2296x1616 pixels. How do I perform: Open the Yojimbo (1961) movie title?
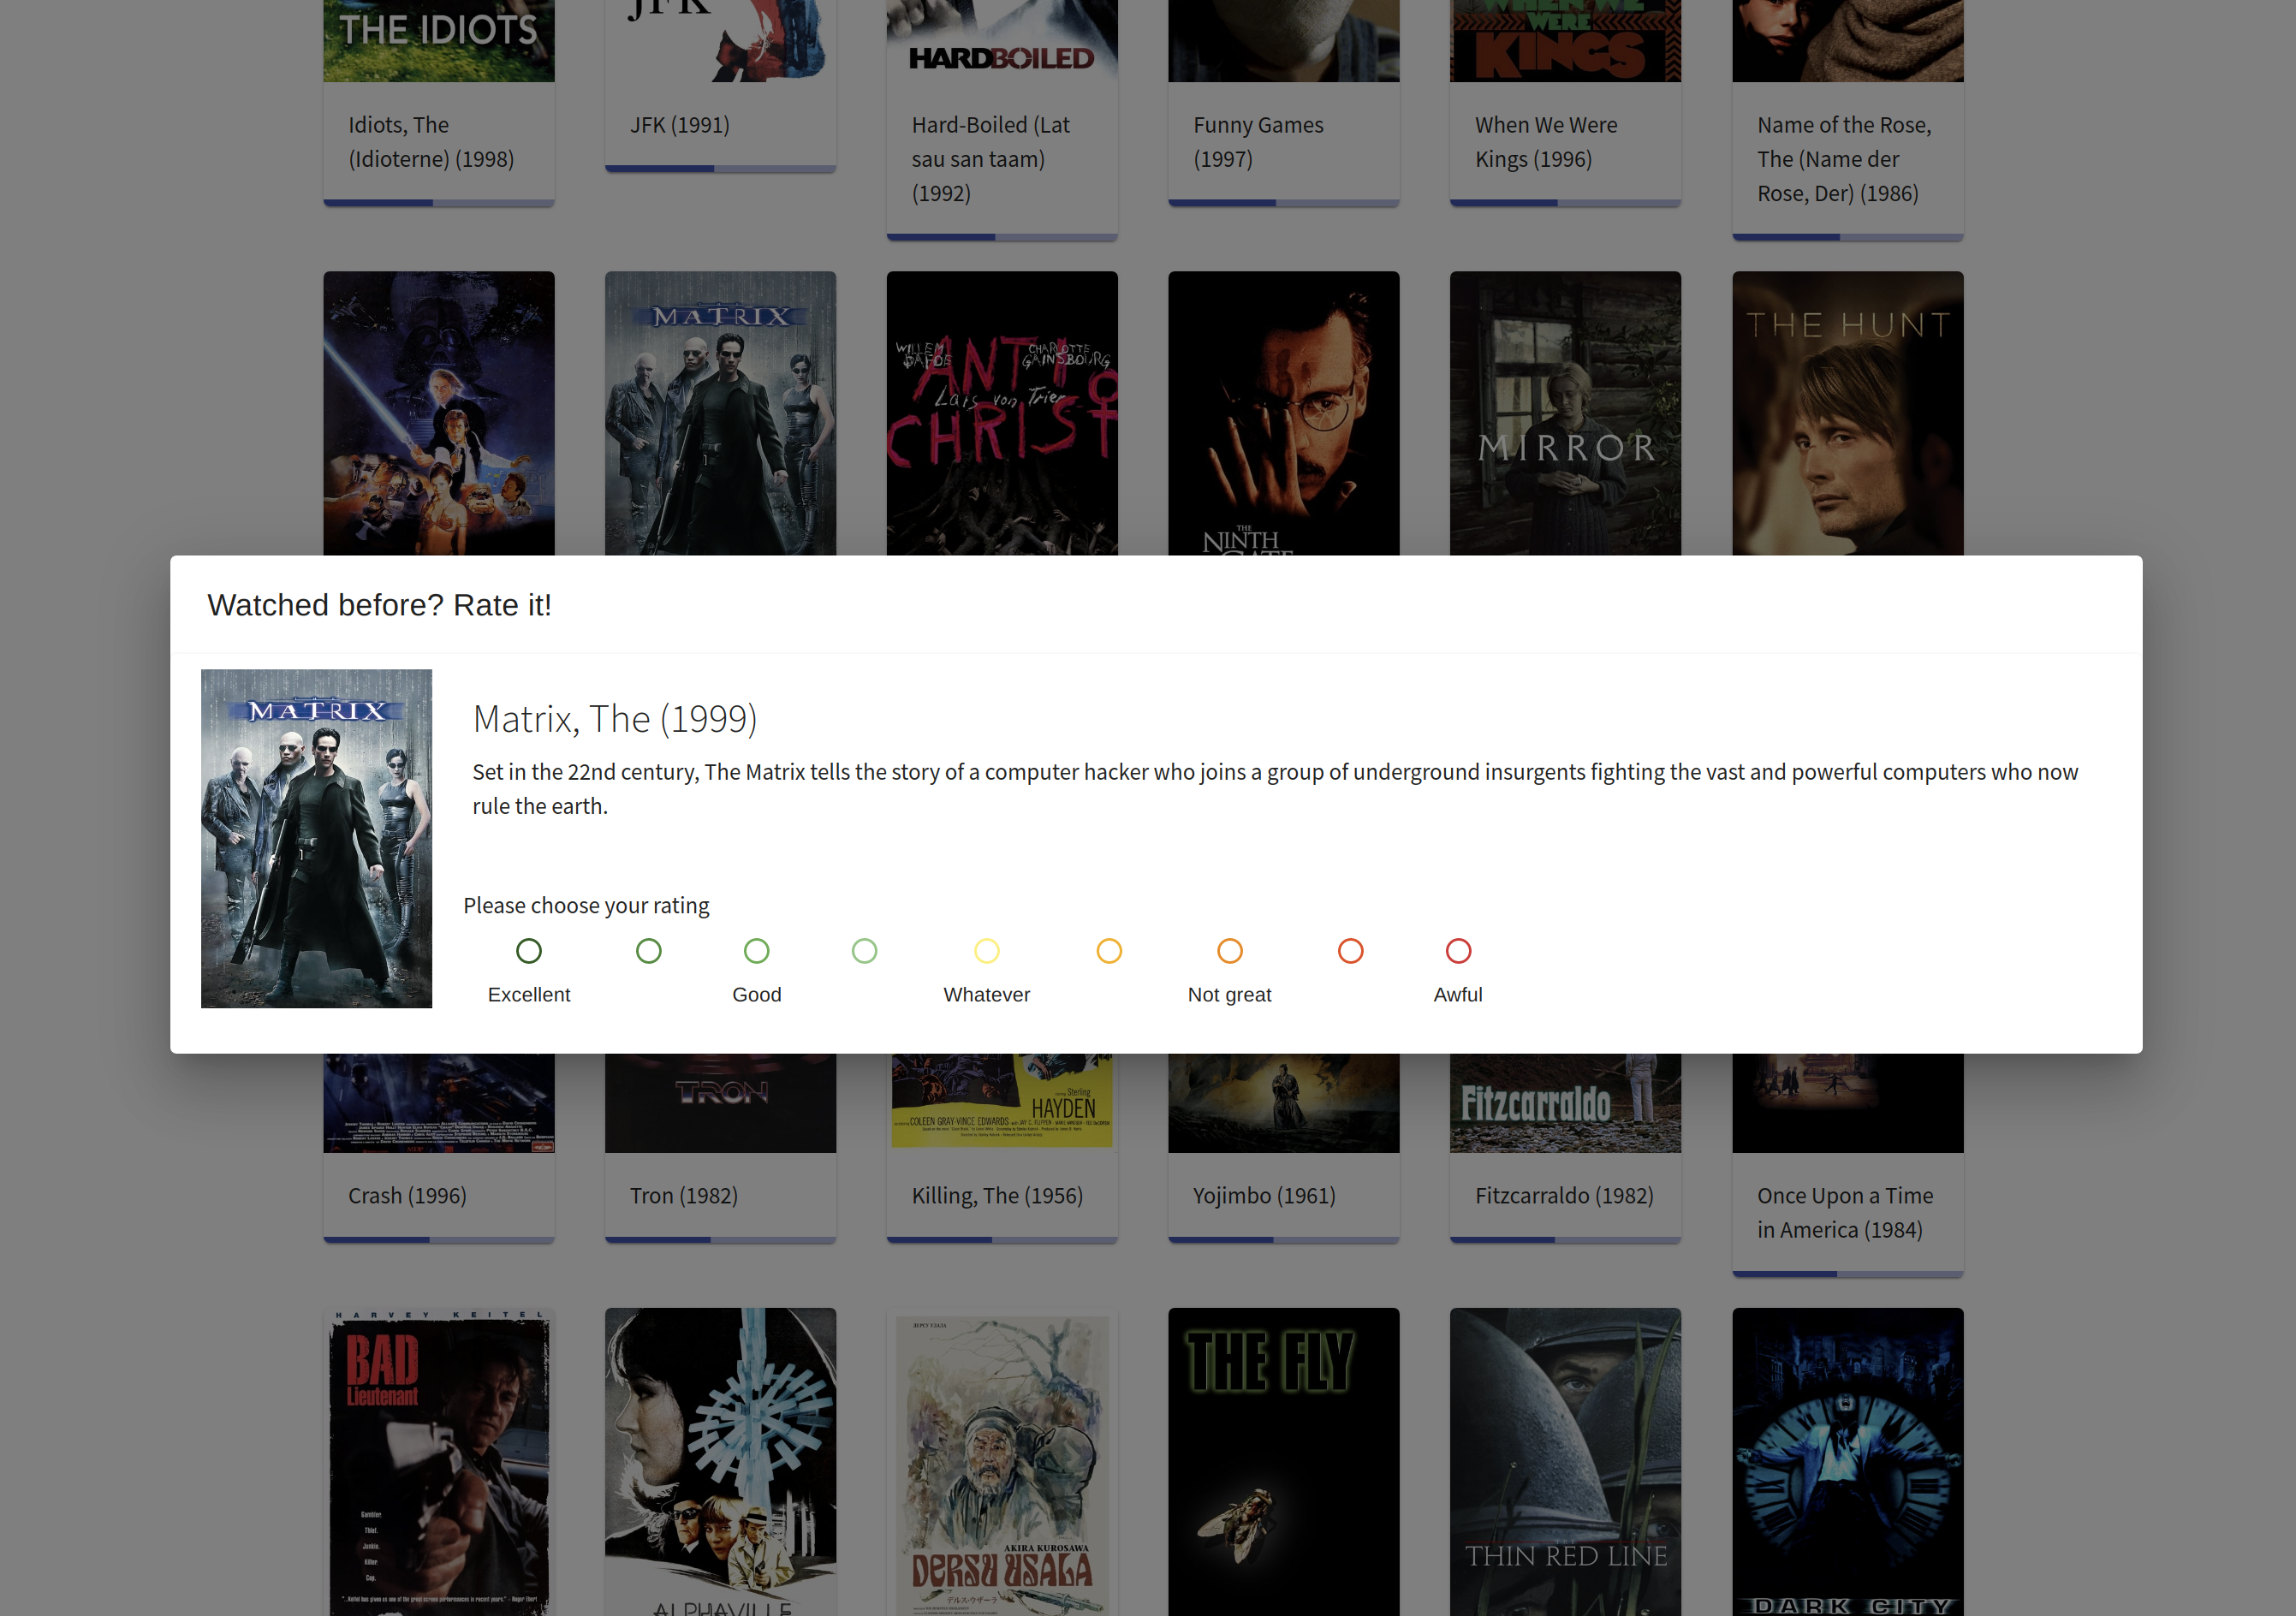click(x=1264, y=1196)
